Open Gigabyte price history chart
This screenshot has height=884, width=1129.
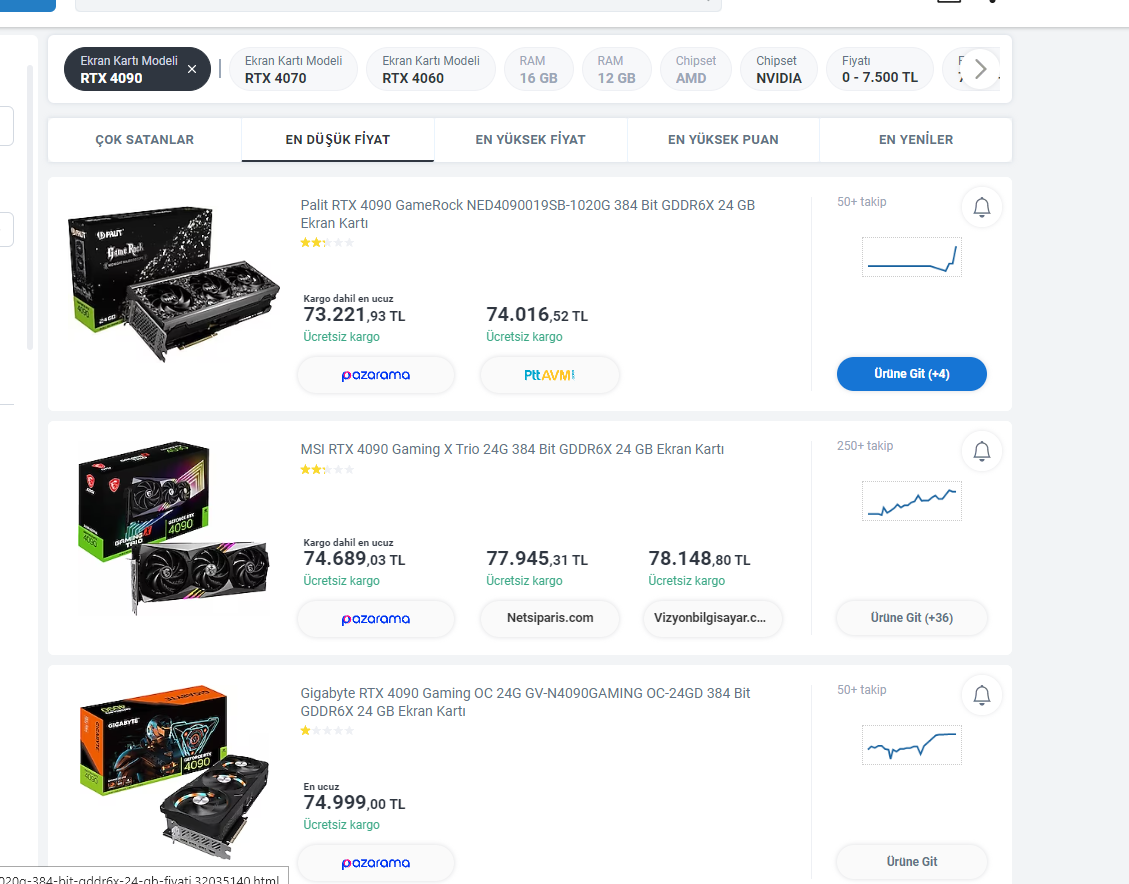[911, 744]
